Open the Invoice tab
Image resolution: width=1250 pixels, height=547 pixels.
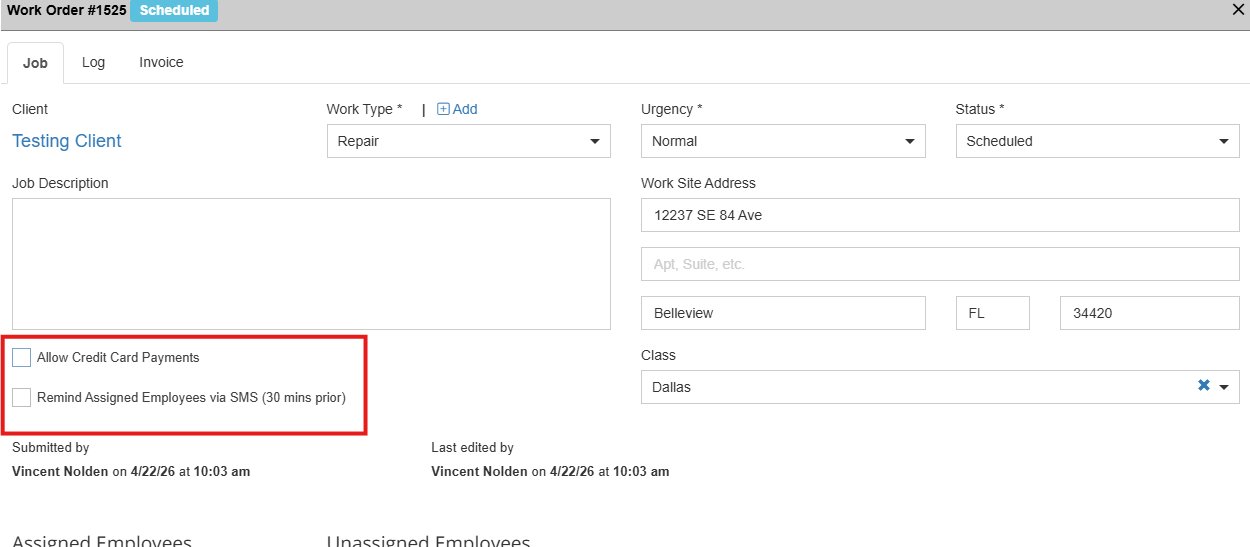coord(161,62)
